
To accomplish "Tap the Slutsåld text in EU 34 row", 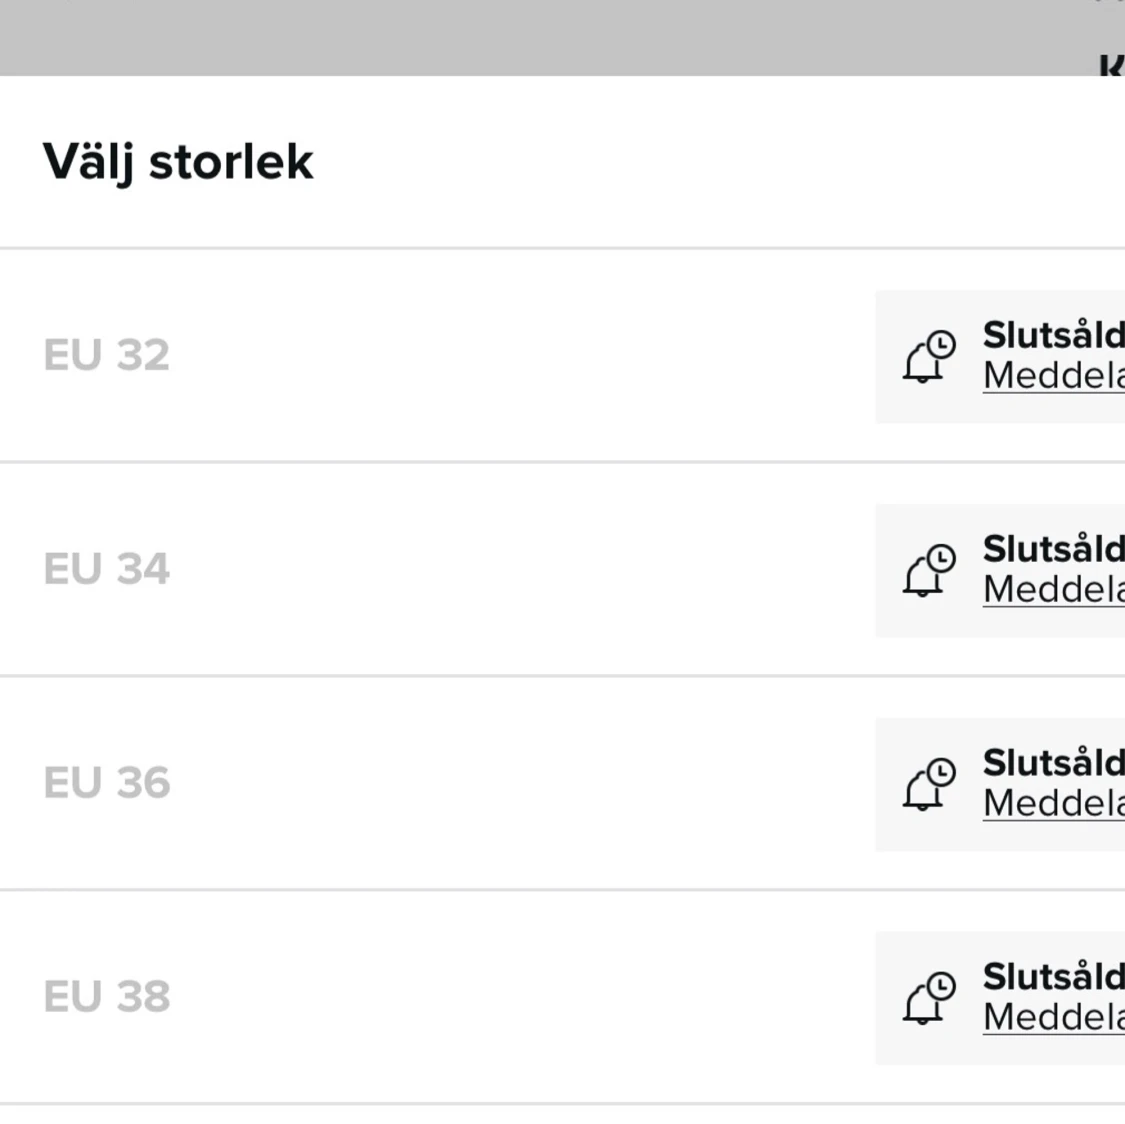I will pos(1053,549).
